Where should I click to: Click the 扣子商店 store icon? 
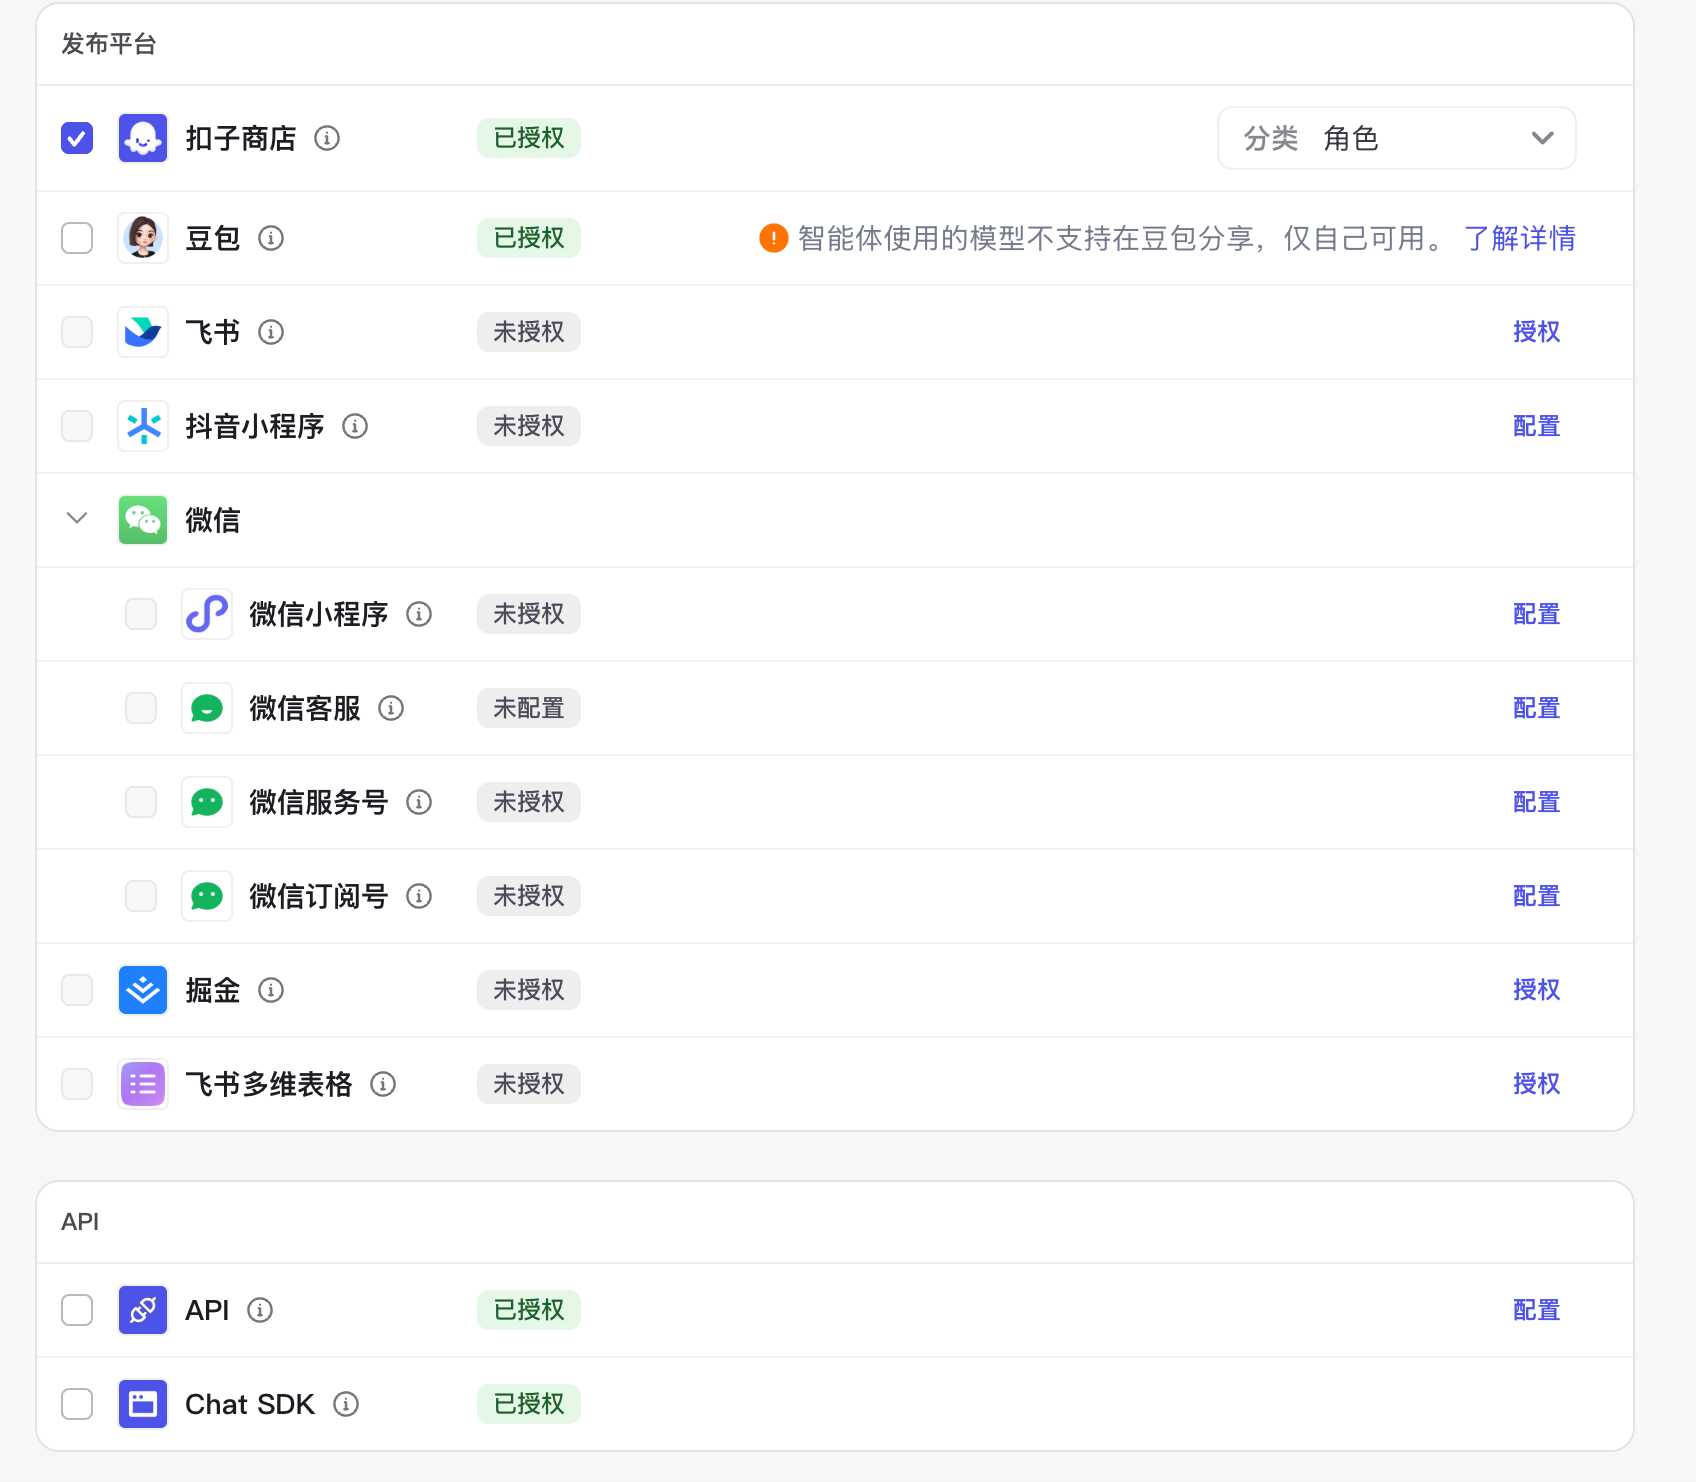tap(143, 138)
